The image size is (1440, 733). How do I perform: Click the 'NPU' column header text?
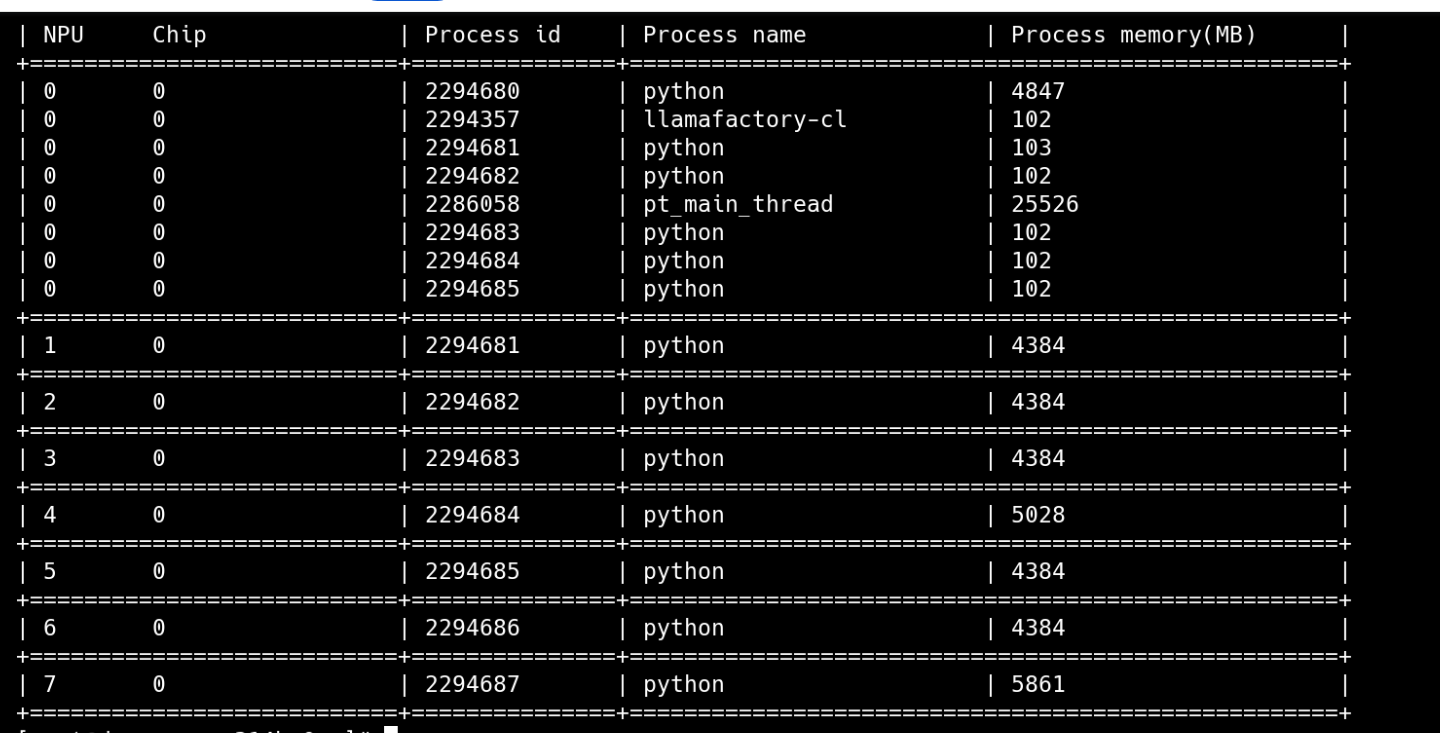63,35
